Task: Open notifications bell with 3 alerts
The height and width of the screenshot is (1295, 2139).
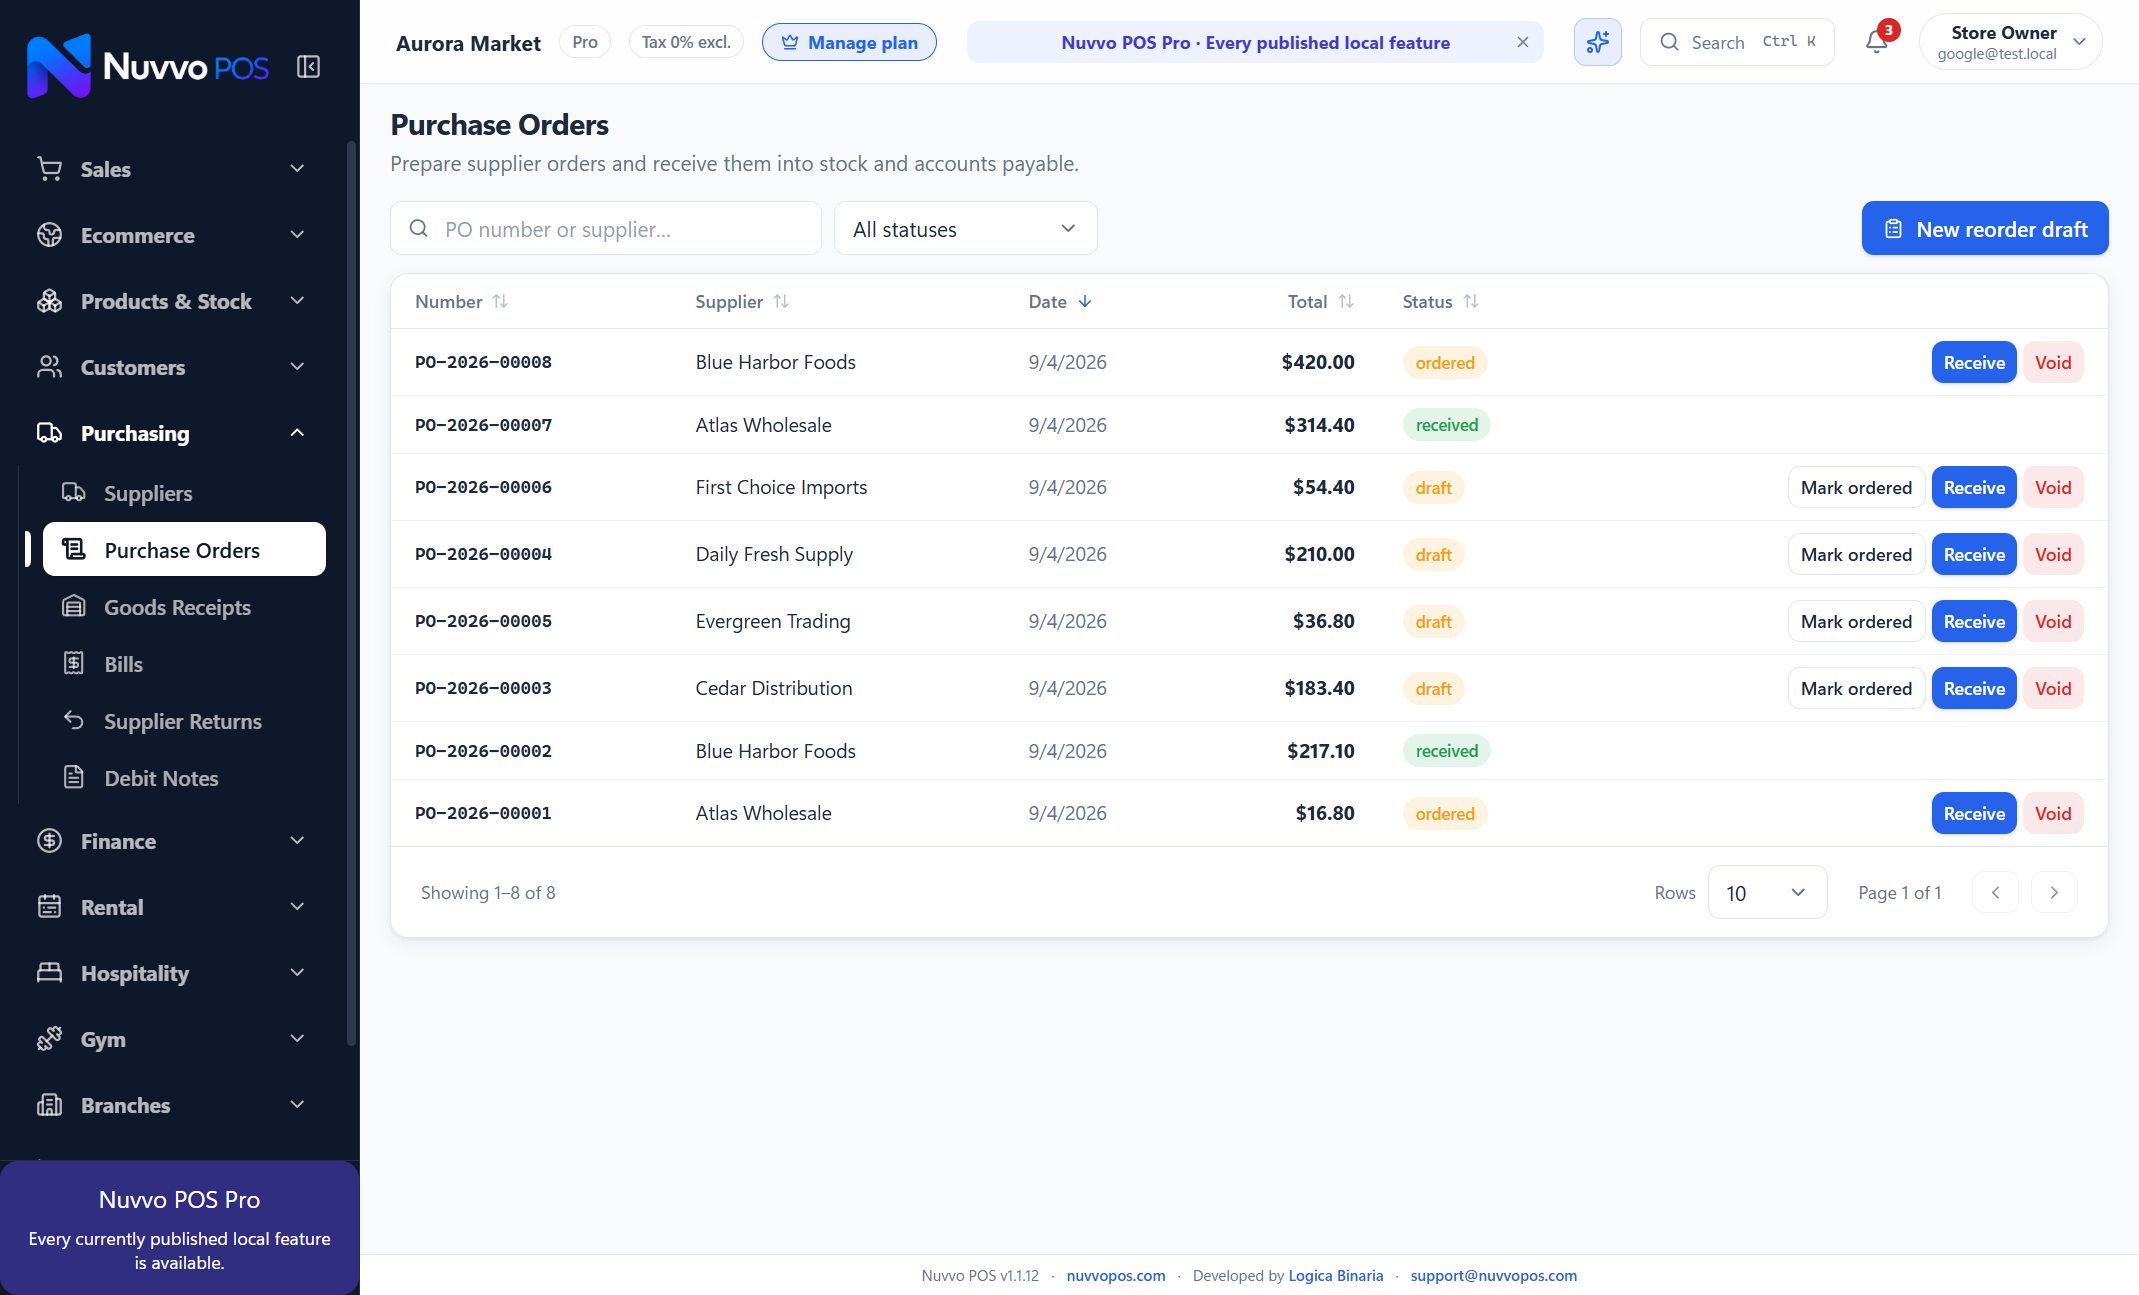Action: pos(1877,42)
